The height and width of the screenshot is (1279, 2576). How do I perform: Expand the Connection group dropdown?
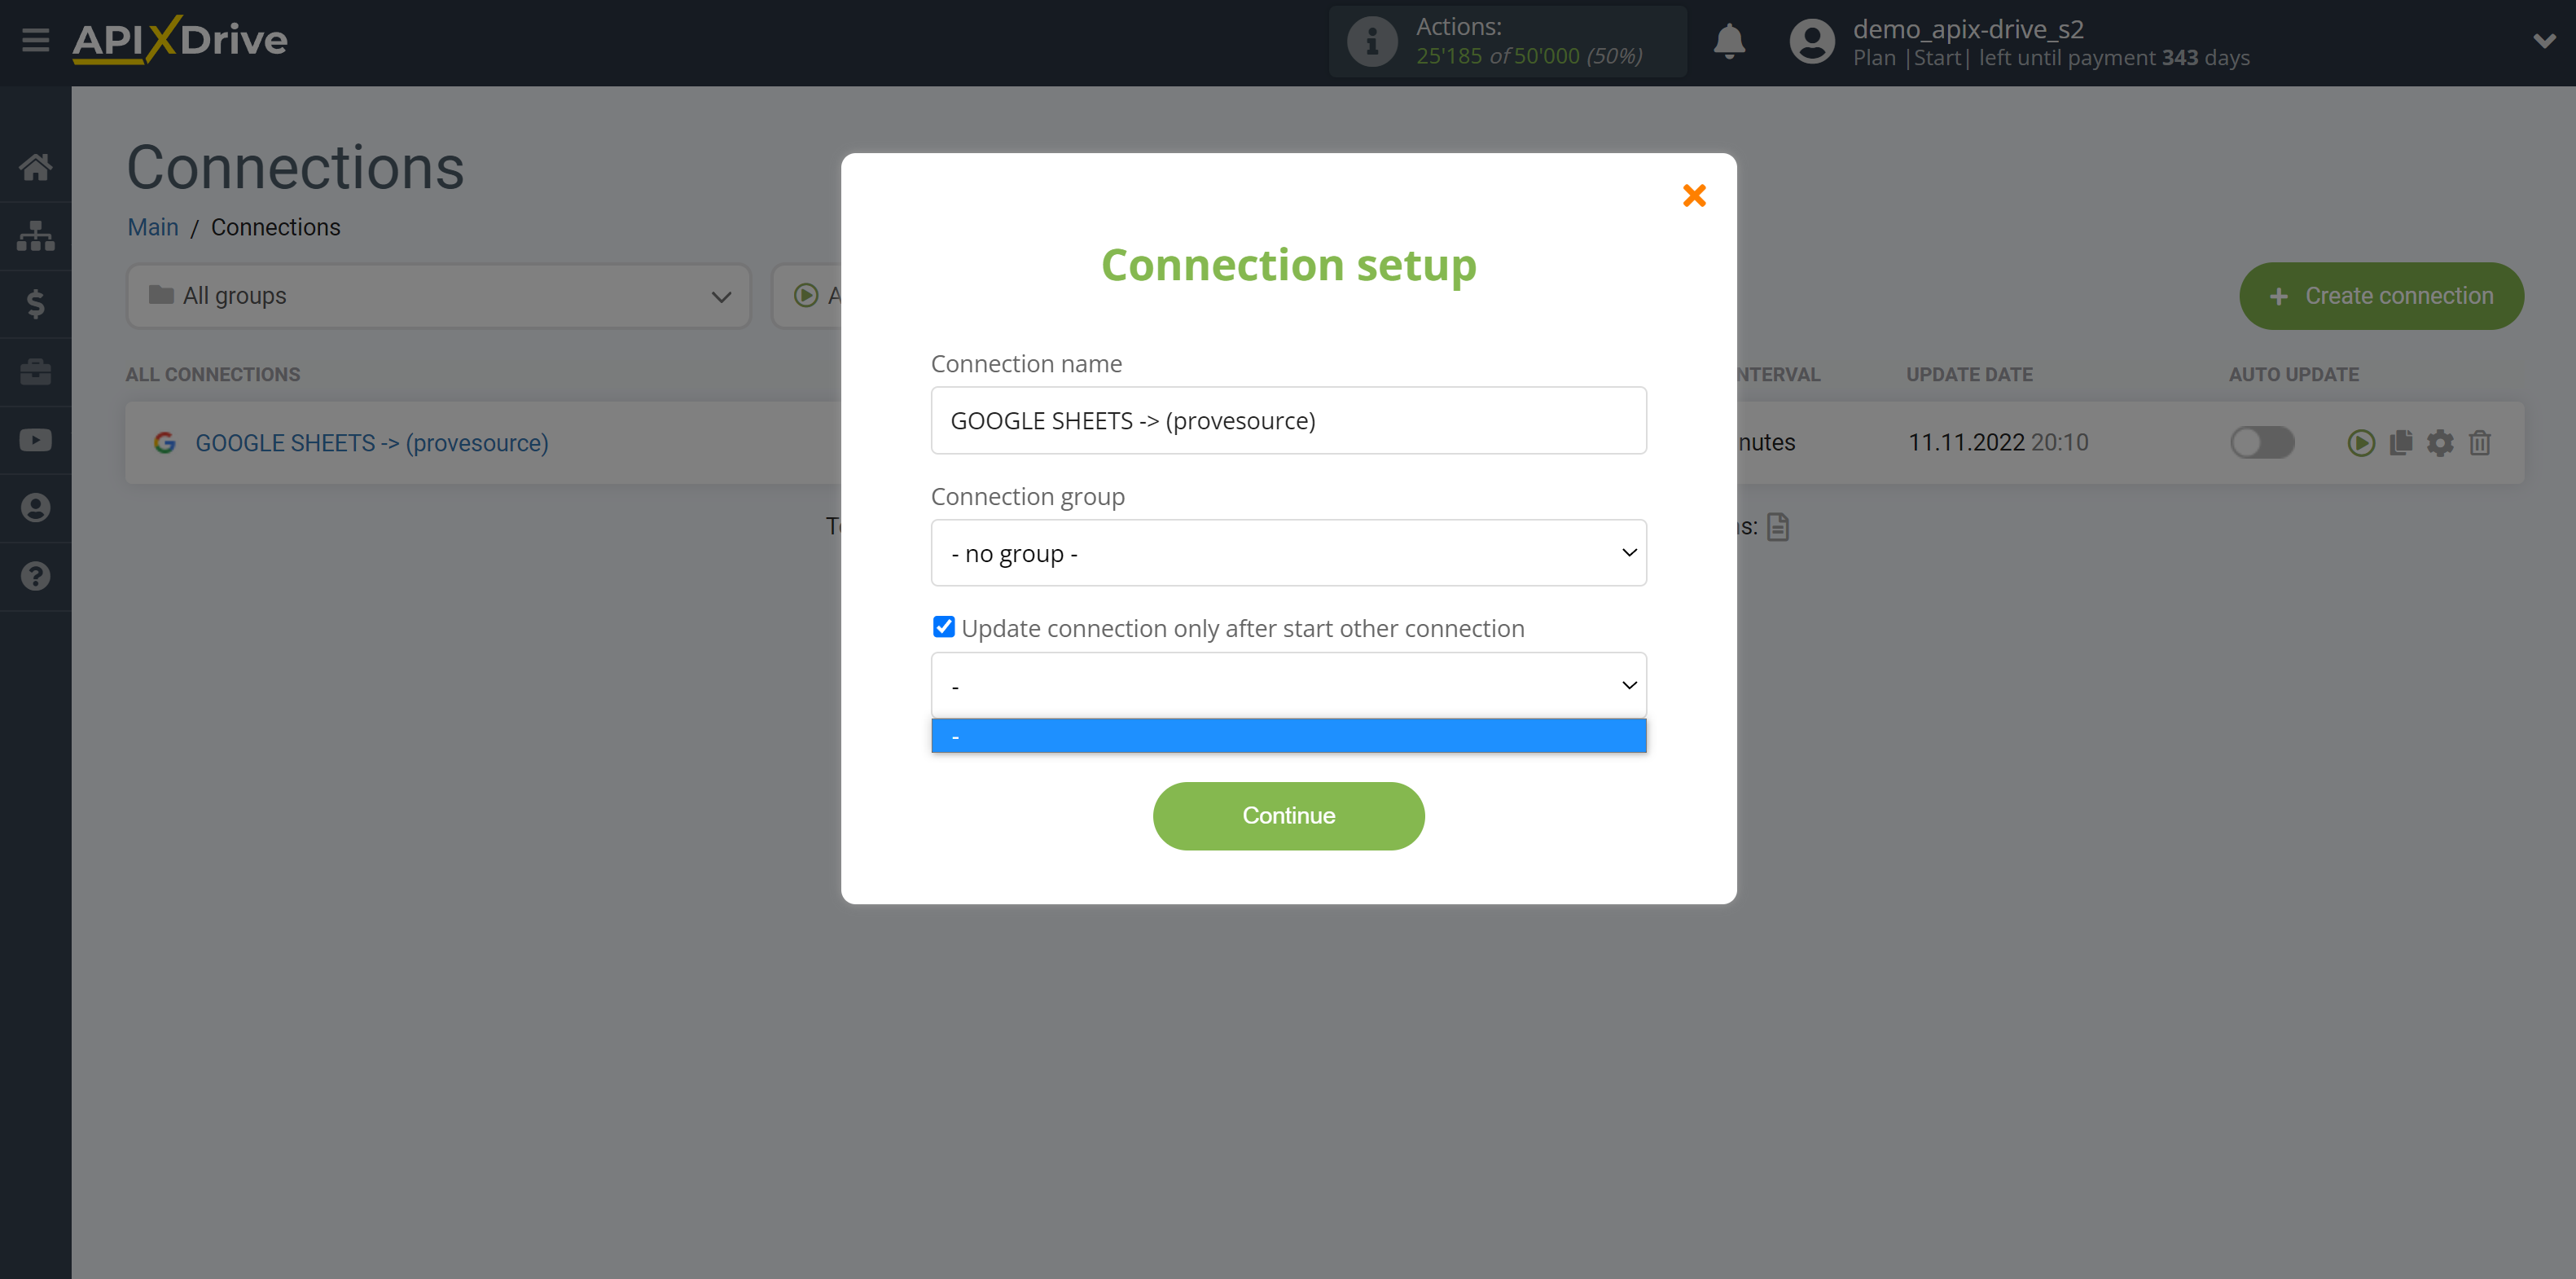[x=1290, y=552]
